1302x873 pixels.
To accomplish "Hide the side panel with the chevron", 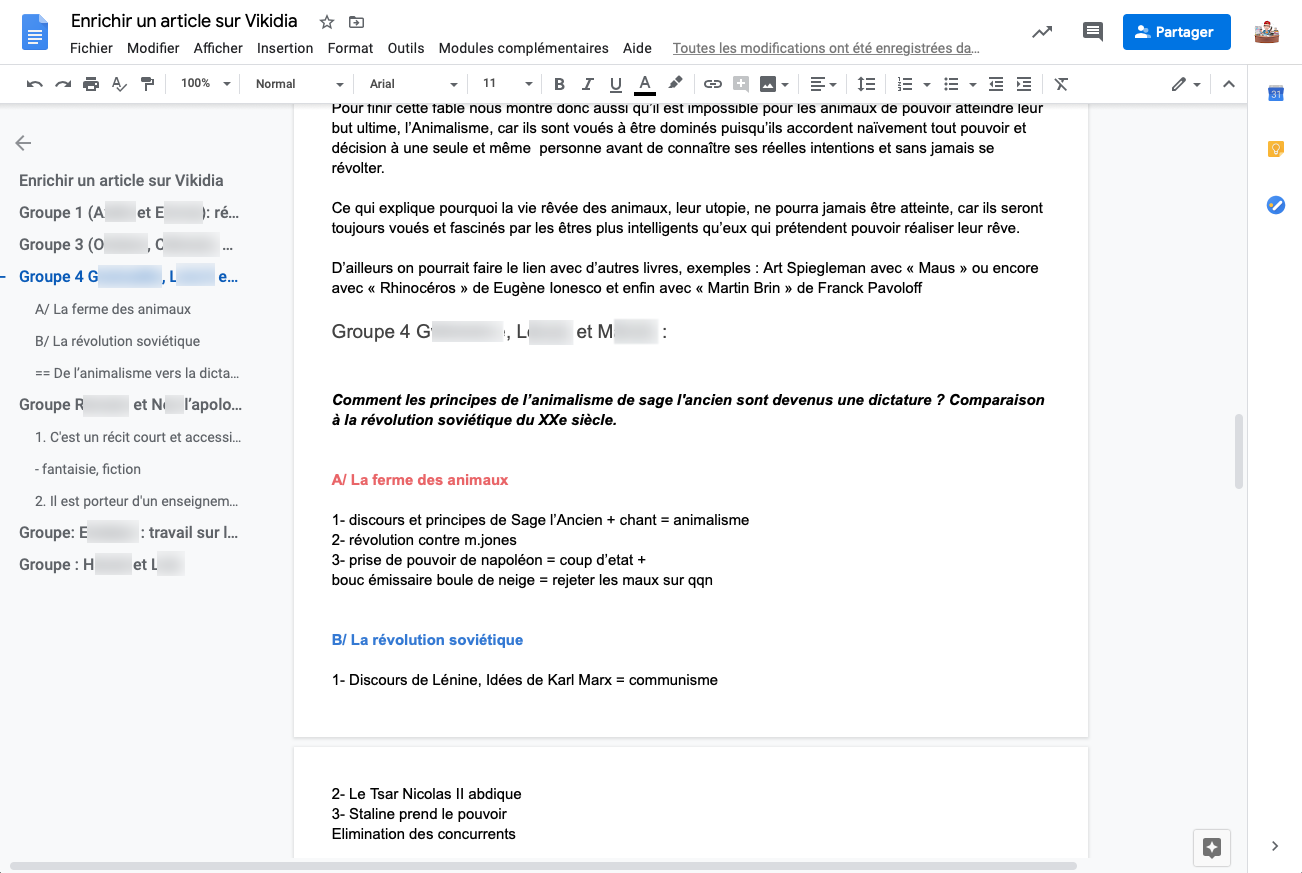I will point(1275,846).
